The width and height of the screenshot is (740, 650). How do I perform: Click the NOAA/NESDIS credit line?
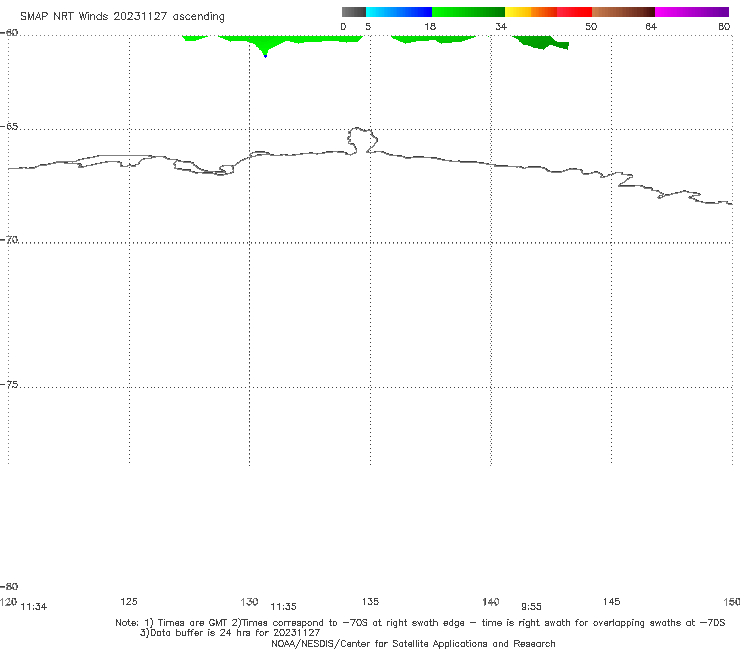[x=413, y=643]
